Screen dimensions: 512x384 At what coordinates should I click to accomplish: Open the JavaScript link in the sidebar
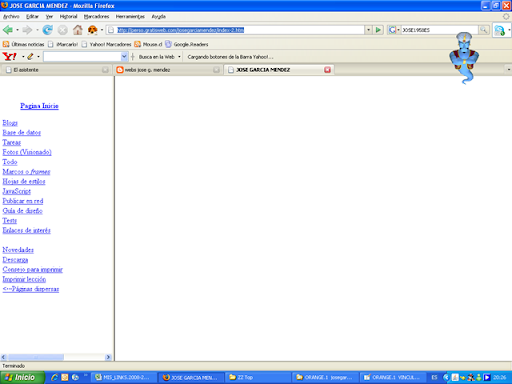(x=17, y=191)
